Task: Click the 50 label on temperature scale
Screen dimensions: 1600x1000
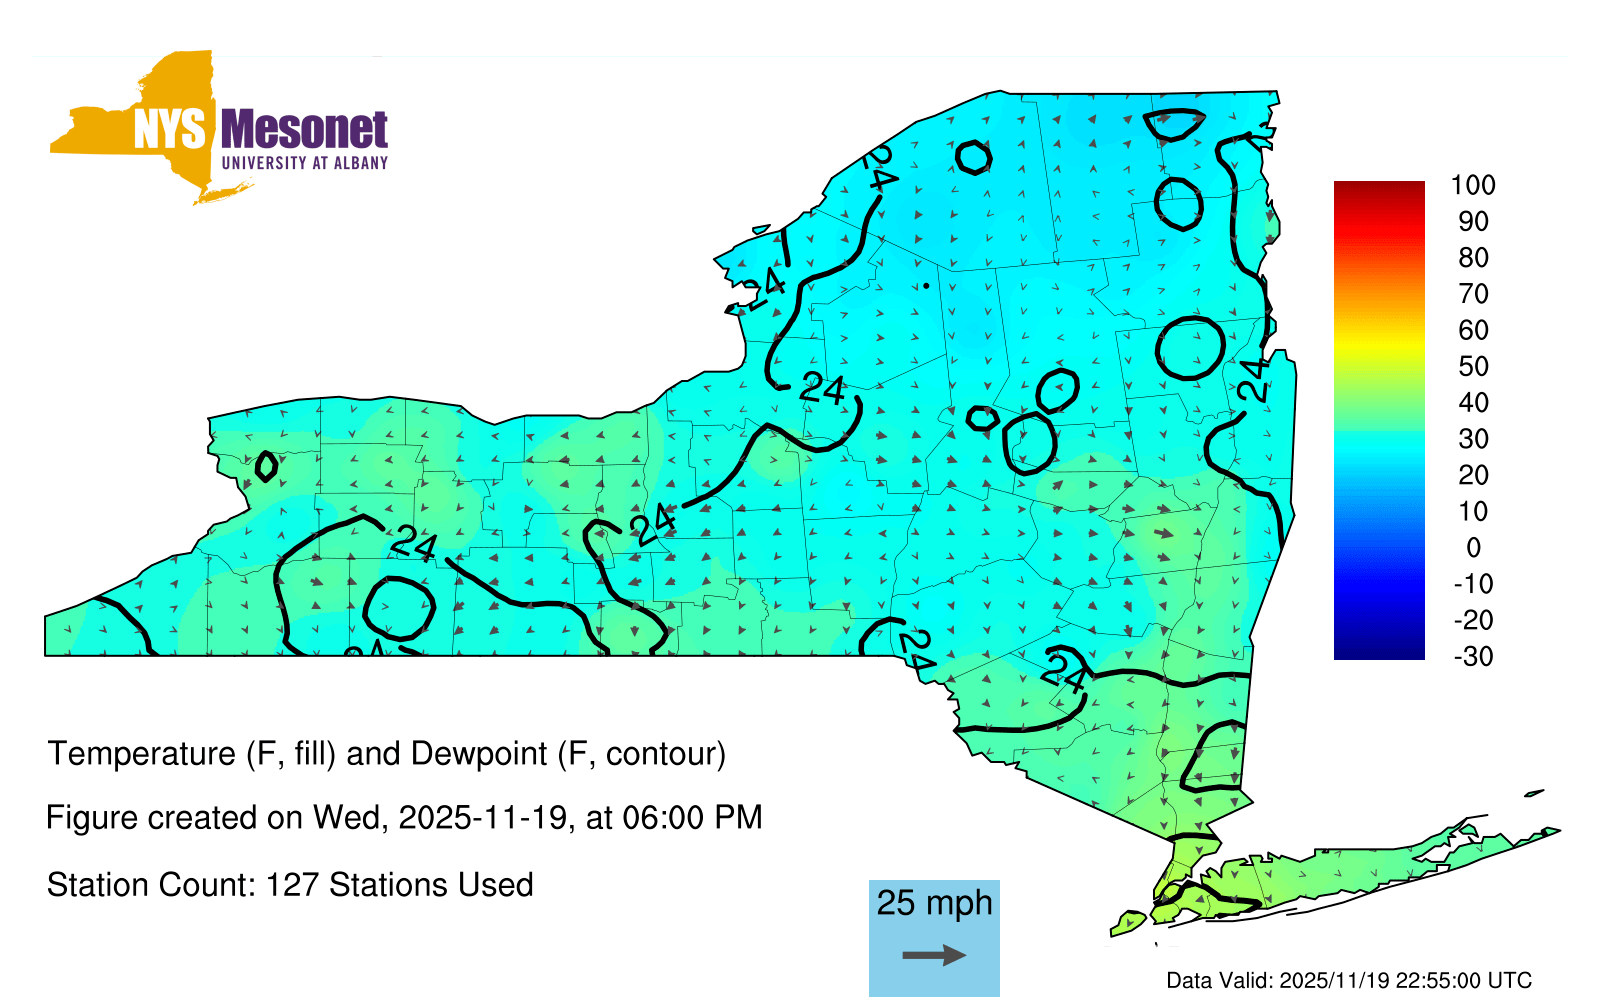Action: (1473, 366)
